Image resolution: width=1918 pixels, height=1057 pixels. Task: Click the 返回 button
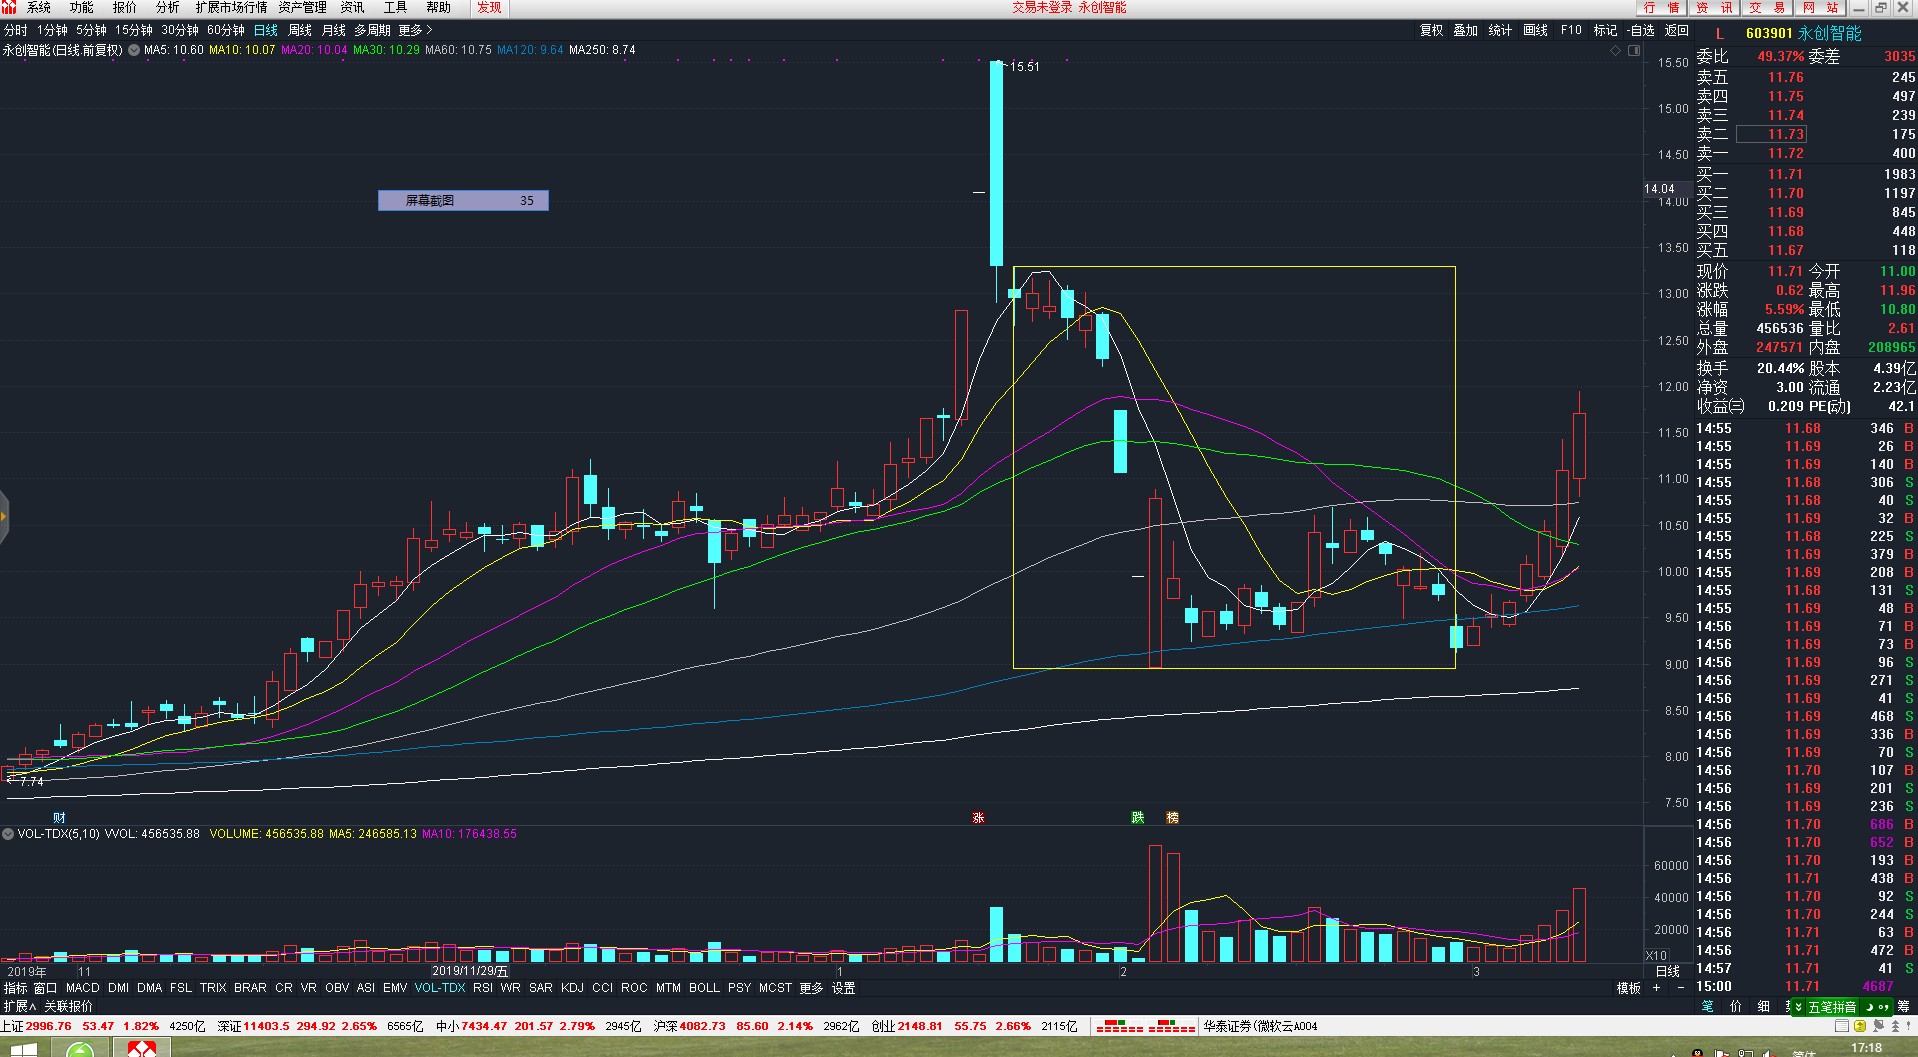click(x=1677, y=30)
